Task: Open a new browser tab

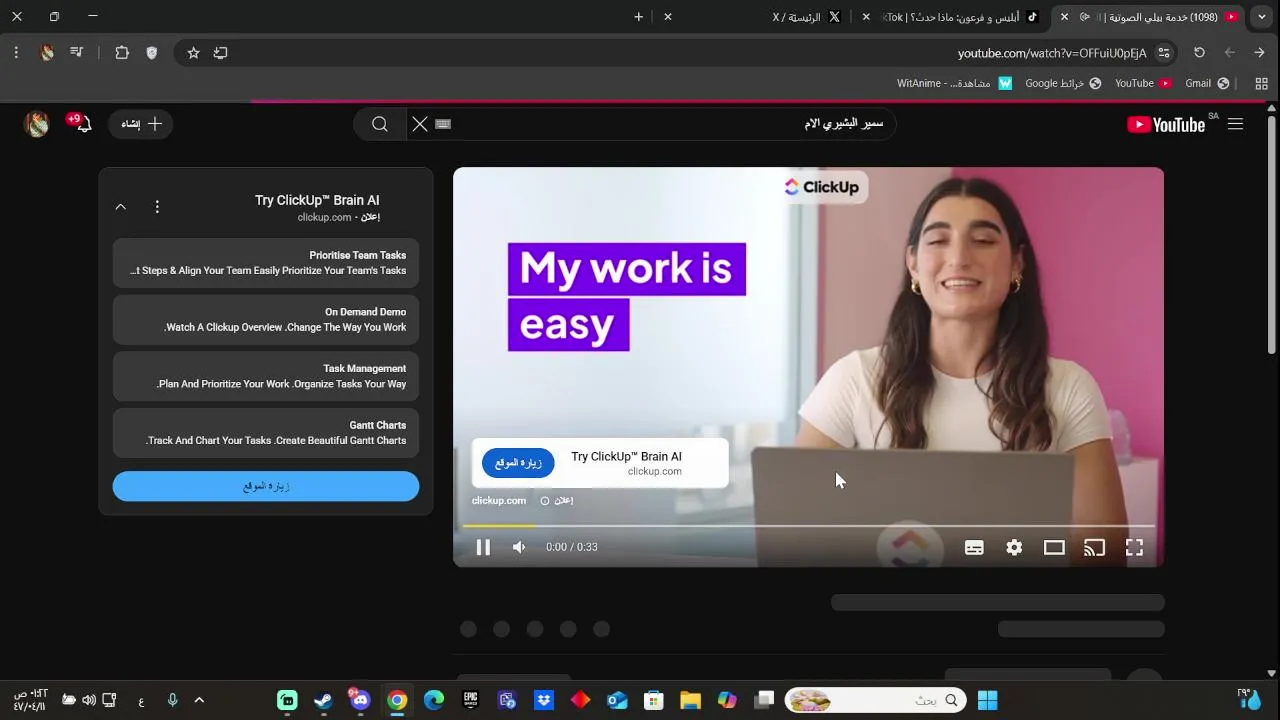Action: 639,17
